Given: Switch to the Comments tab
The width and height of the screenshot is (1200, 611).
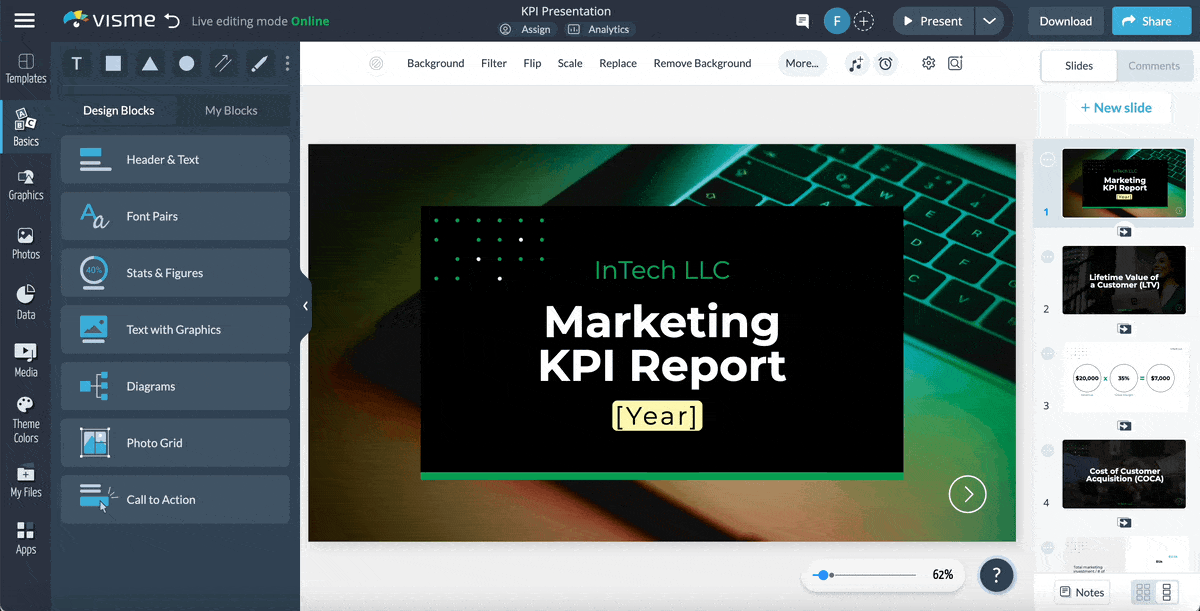Looking at the screenshot, I should 1155,65.
